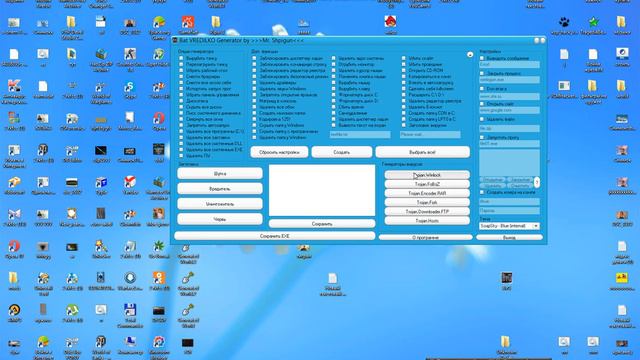
Task: Click the round collapse arrow above the settings panel
Action: coord(470,54)
